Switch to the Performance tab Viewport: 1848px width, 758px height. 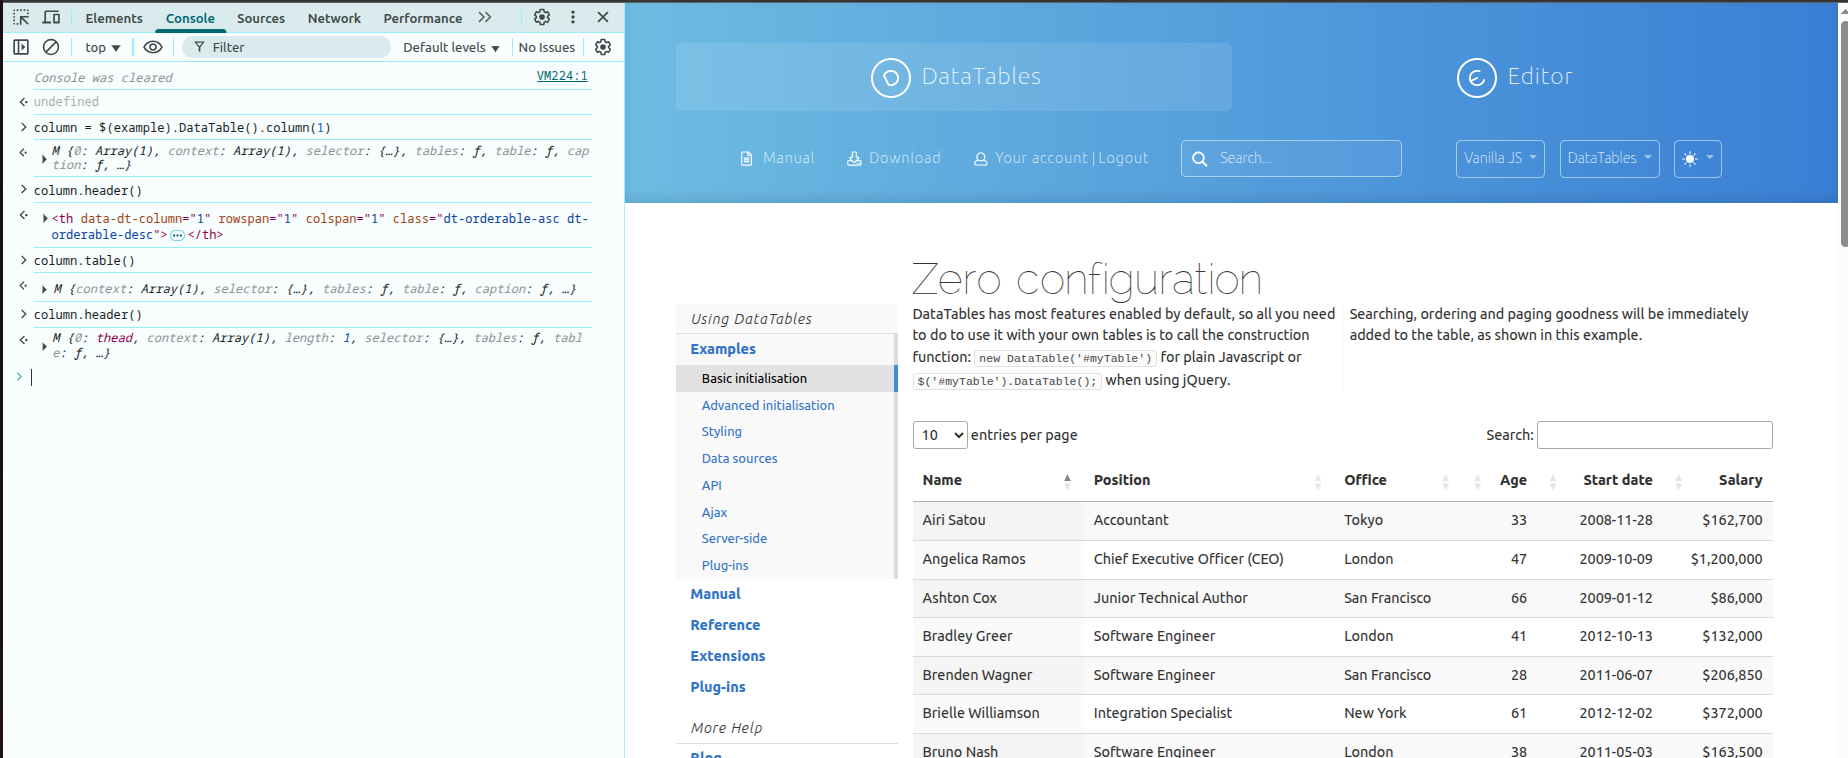click(423, 18)
